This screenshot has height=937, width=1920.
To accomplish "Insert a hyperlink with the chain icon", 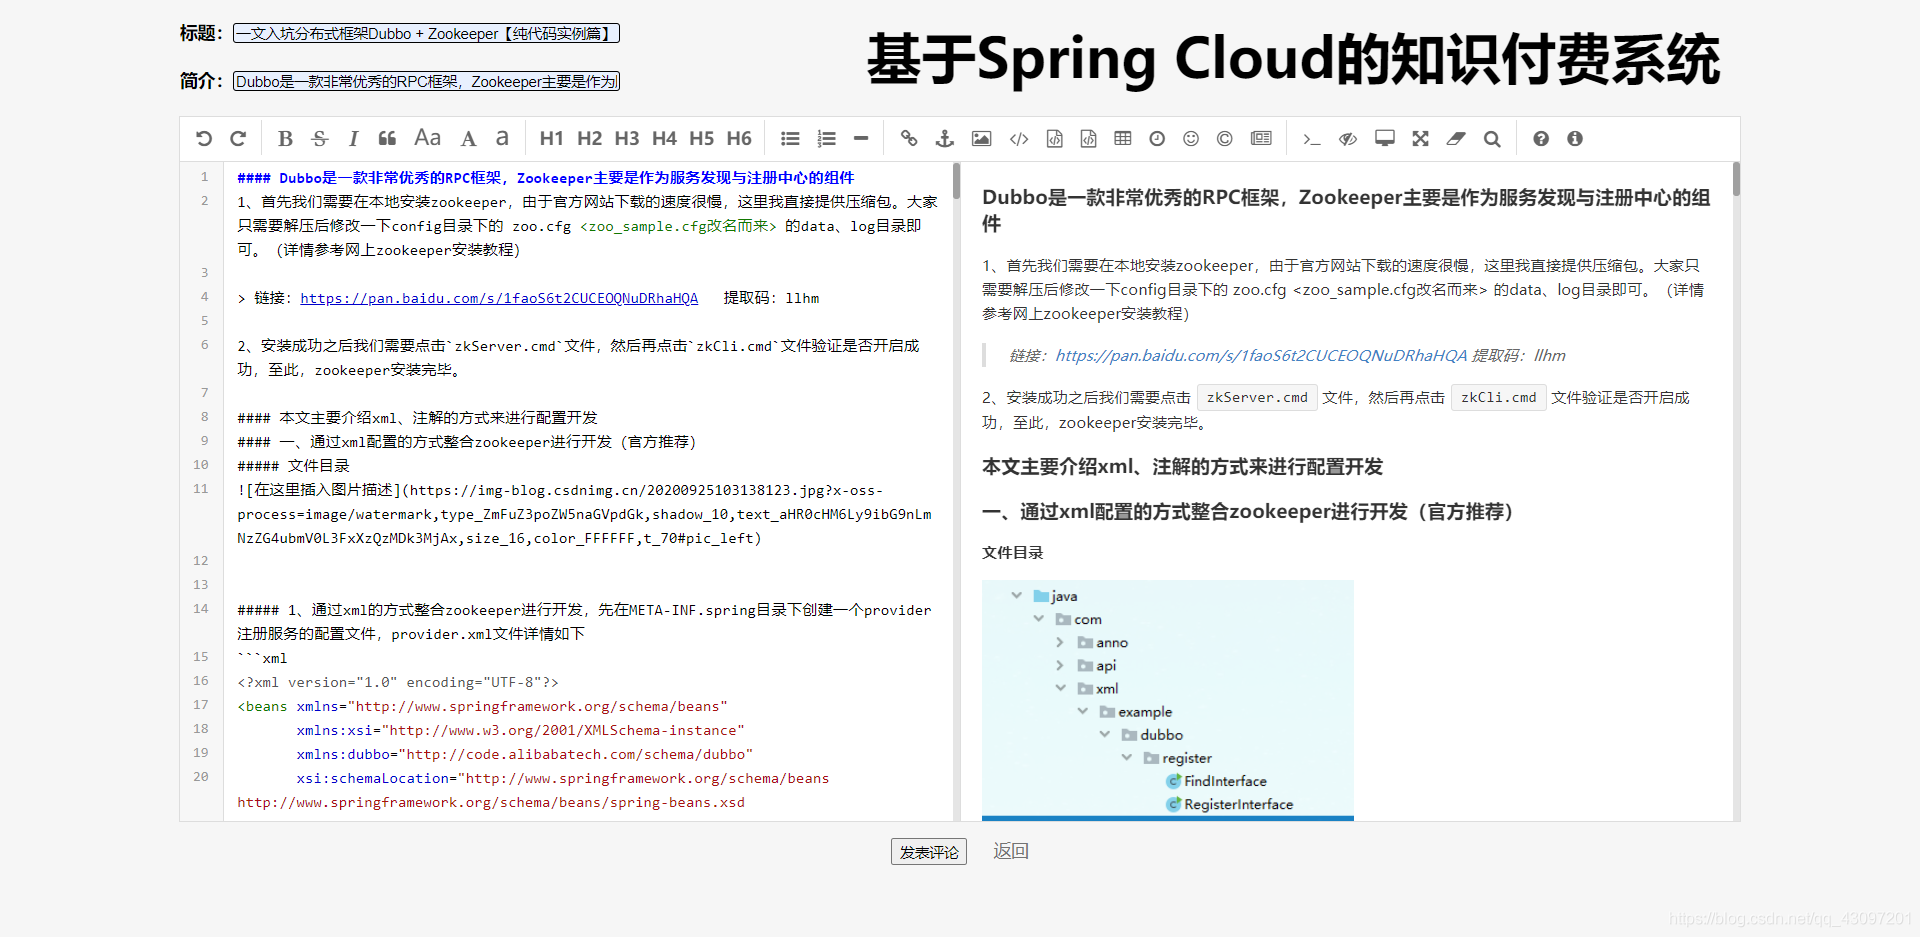I will (909, 139).
